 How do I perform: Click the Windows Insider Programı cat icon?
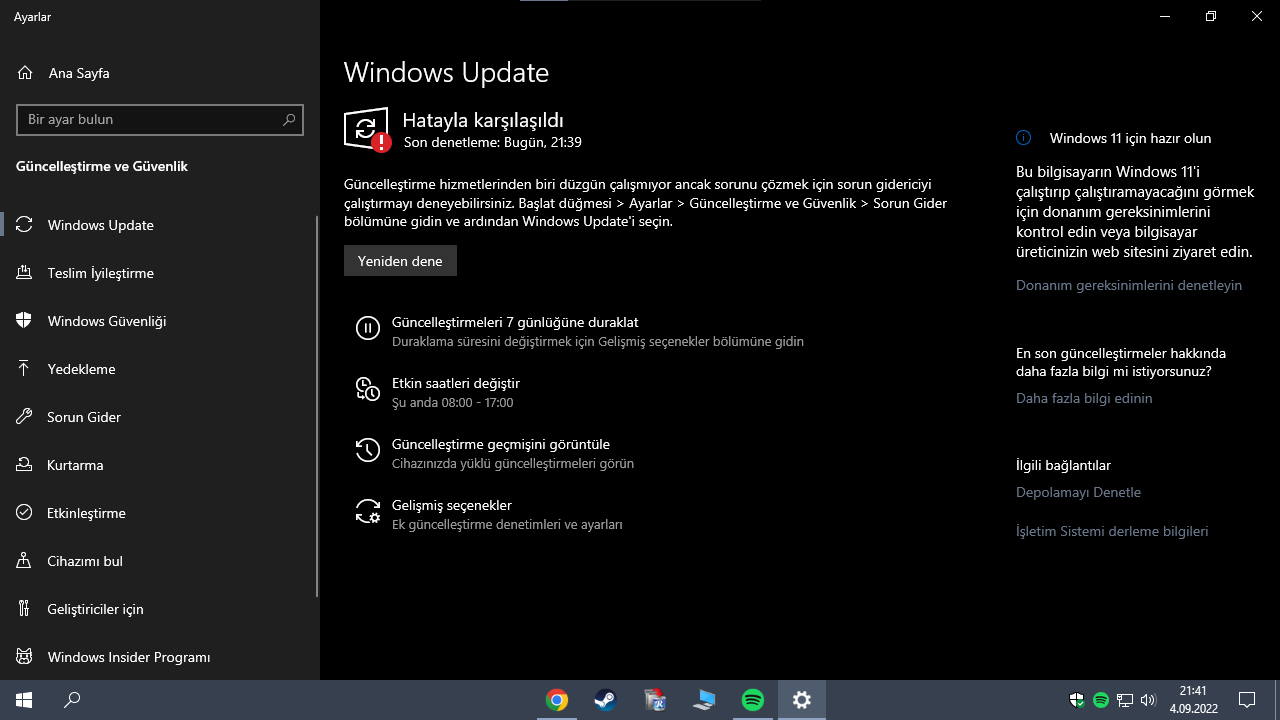[x=25, y=657]
